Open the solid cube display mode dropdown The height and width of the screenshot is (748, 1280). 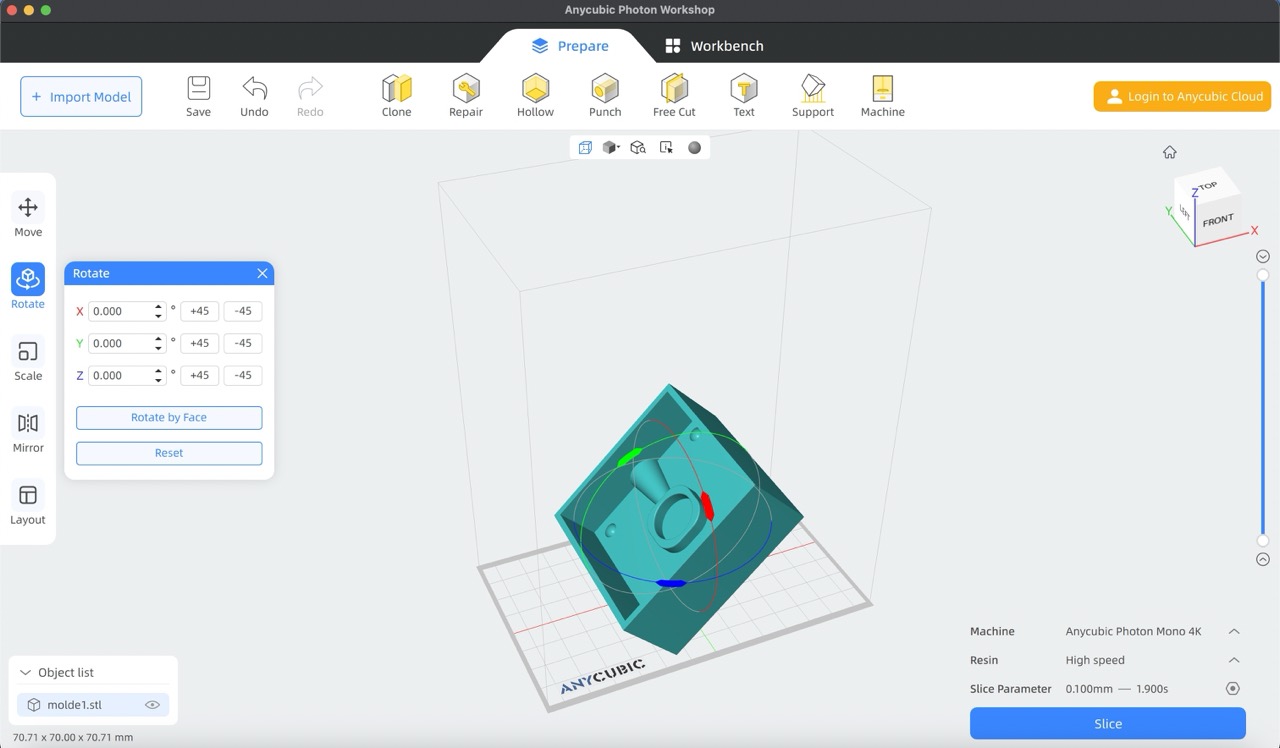click(x=611, y=147)
